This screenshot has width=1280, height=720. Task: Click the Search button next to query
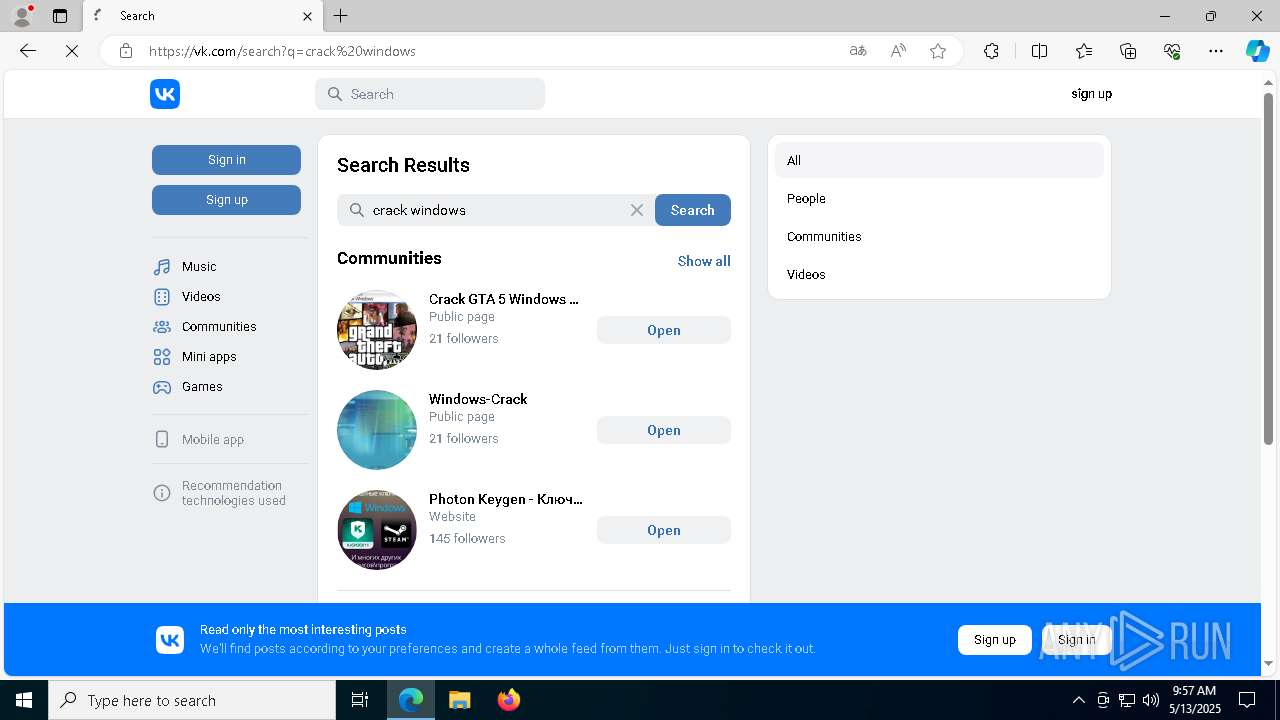tap(693, 210)
